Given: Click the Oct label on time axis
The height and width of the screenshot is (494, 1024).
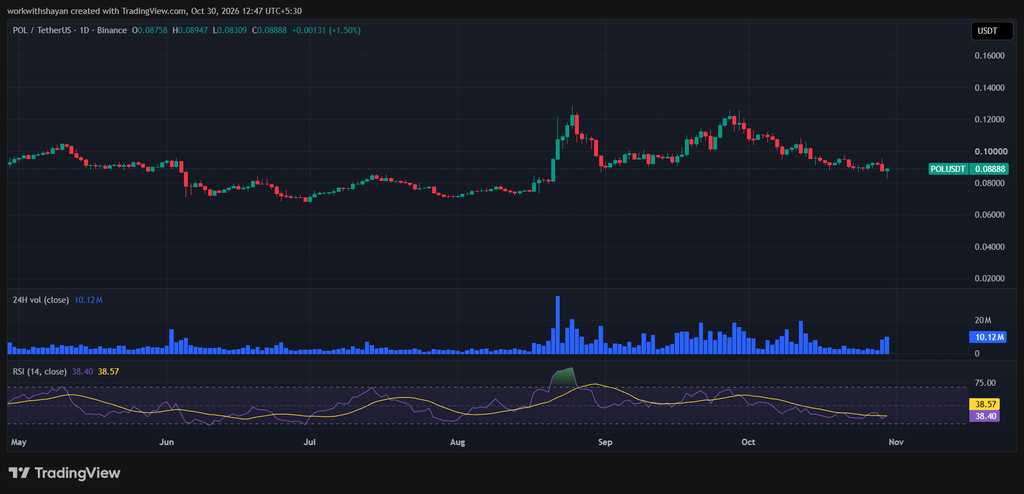Looking at the screenshot, I should pyautogui.click(x=748, y=442).
